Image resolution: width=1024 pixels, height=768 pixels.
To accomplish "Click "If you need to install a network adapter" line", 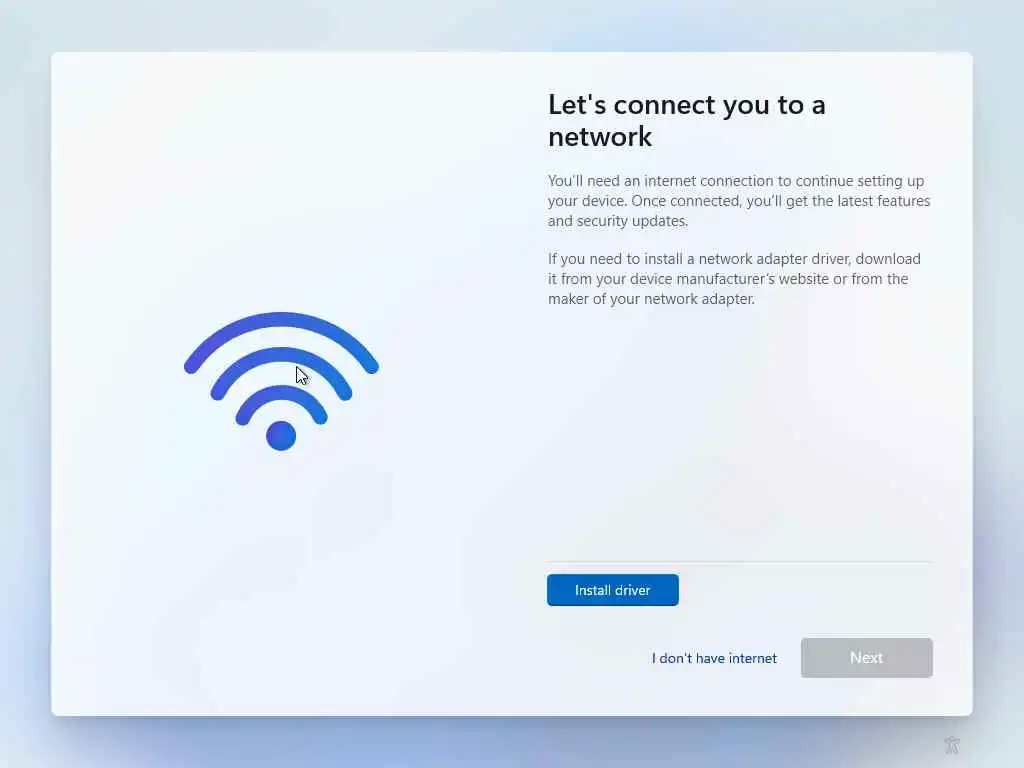I will pyautogui.click(x=734, y=259).
